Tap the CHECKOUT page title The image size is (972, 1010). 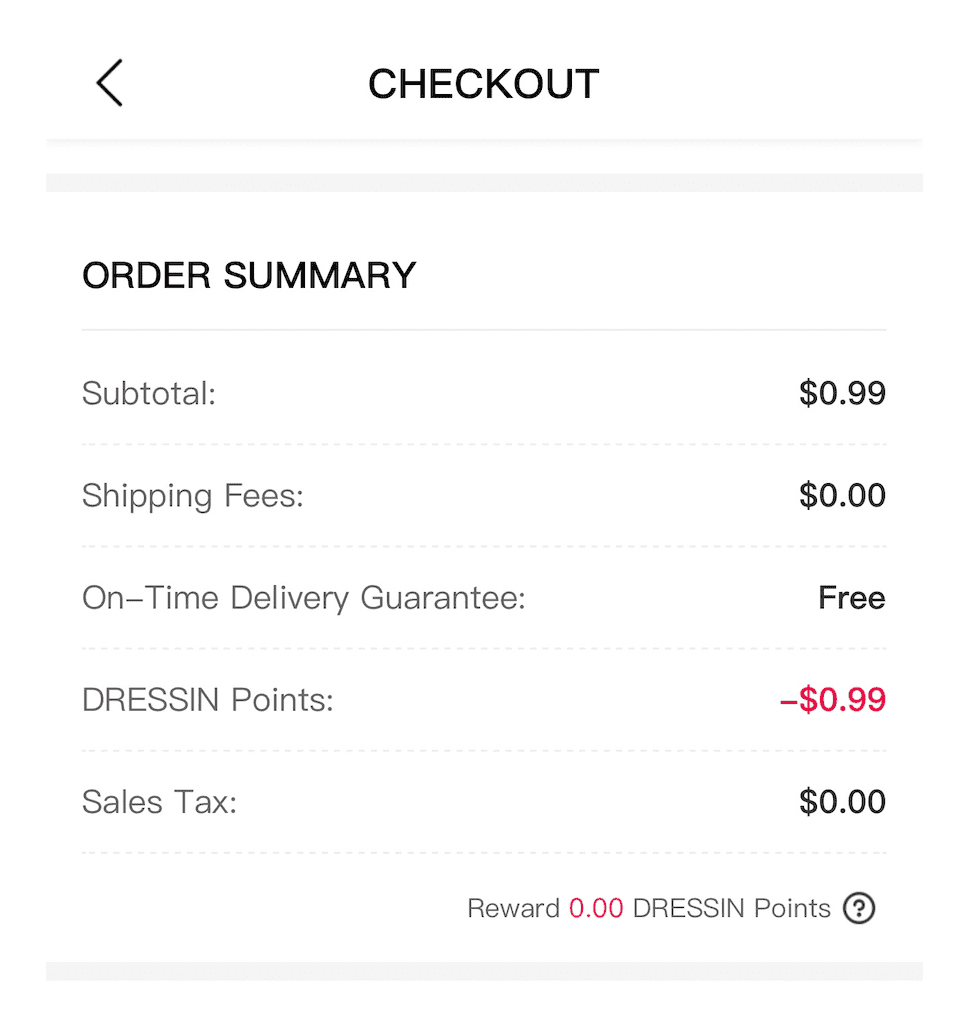[x=483, y=84]
